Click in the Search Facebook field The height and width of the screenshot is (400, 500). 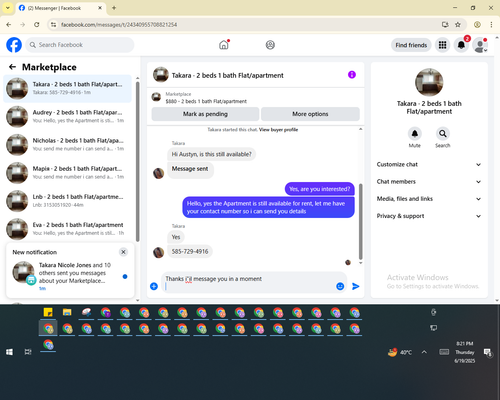[x=80, y=45]
